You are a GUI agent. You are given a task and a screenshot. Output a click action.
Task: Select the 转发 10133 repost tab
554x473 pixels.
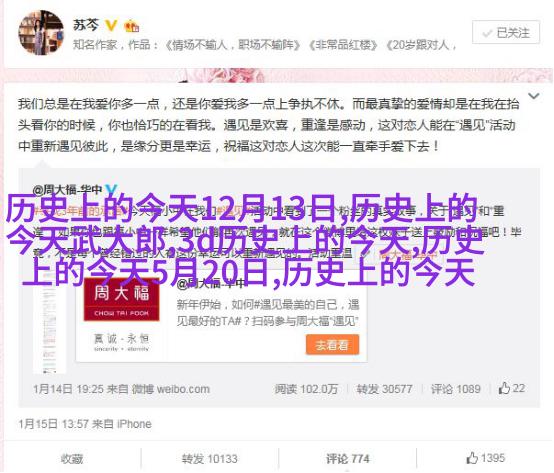(210, 459)
